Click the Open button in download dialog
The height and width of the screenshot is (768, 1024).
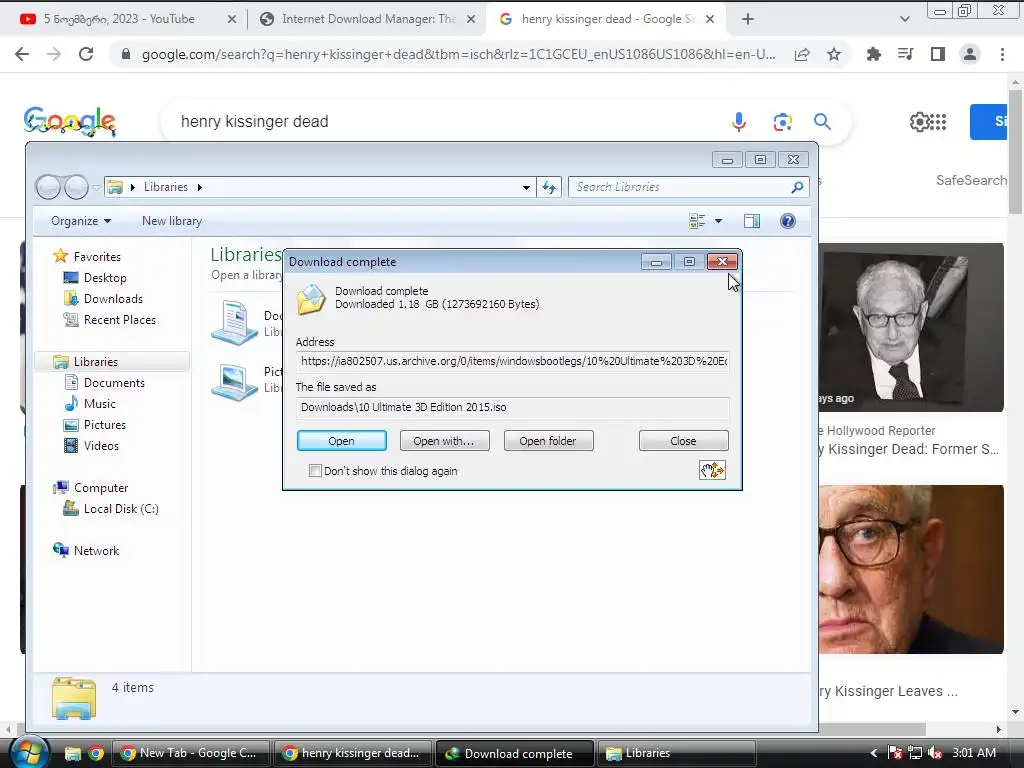pyautogui.click(x=342, y=441)
